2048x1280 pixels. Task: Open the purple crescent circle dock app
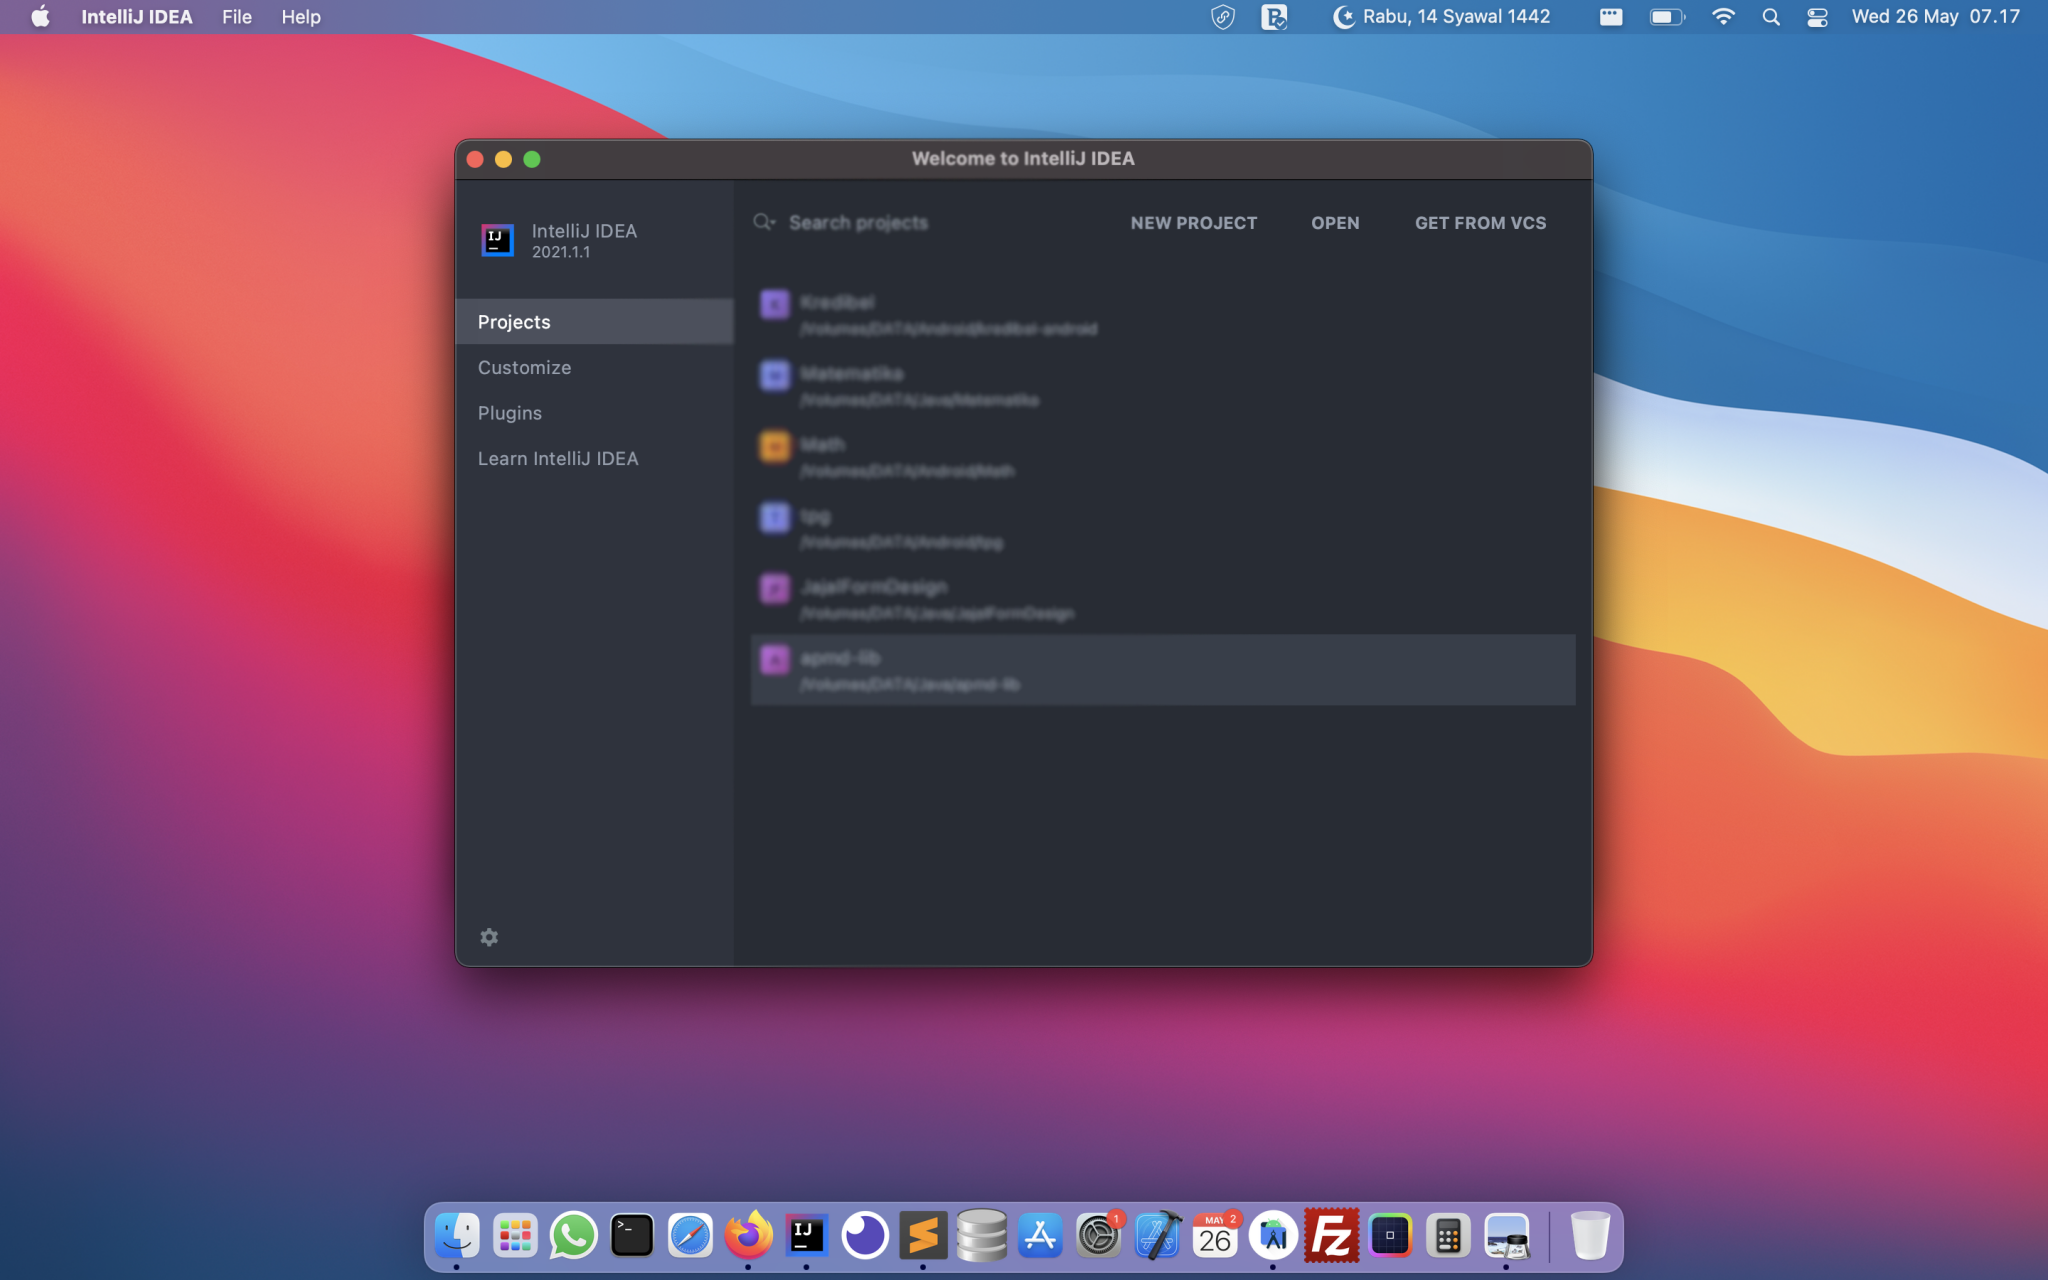865,1236
